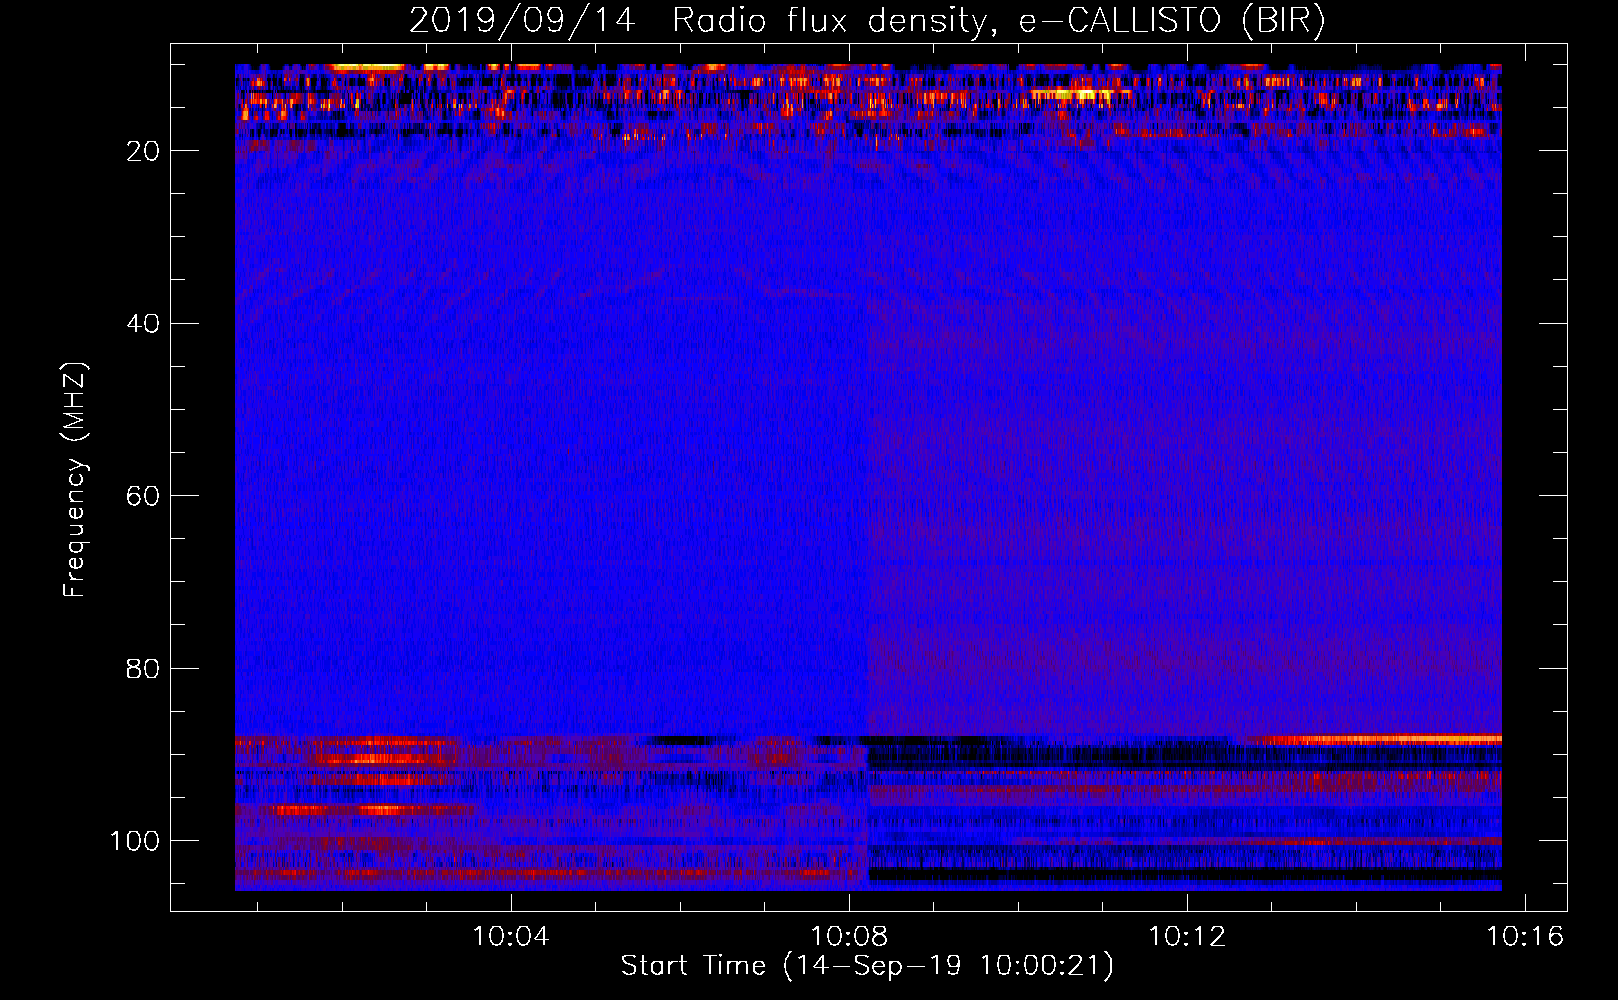Click the '10:08' time tick label
The width and height of the screenshot is (1618, 1000).
point(849,937)
